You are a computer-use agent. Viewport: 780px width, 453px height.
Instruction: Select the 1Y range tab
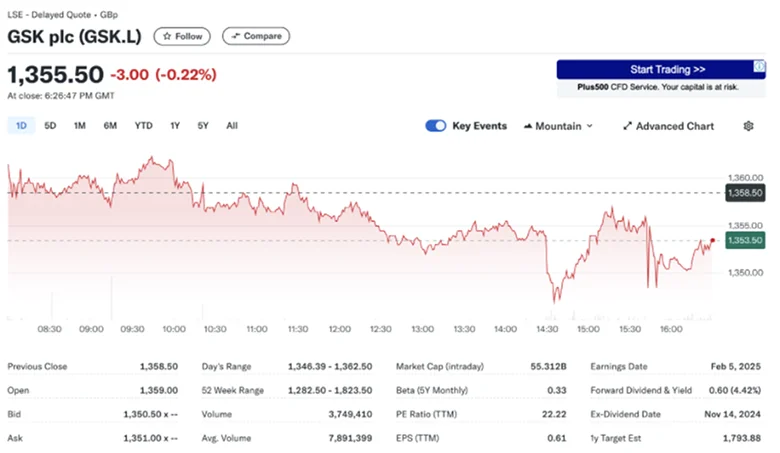pos(175,126)
